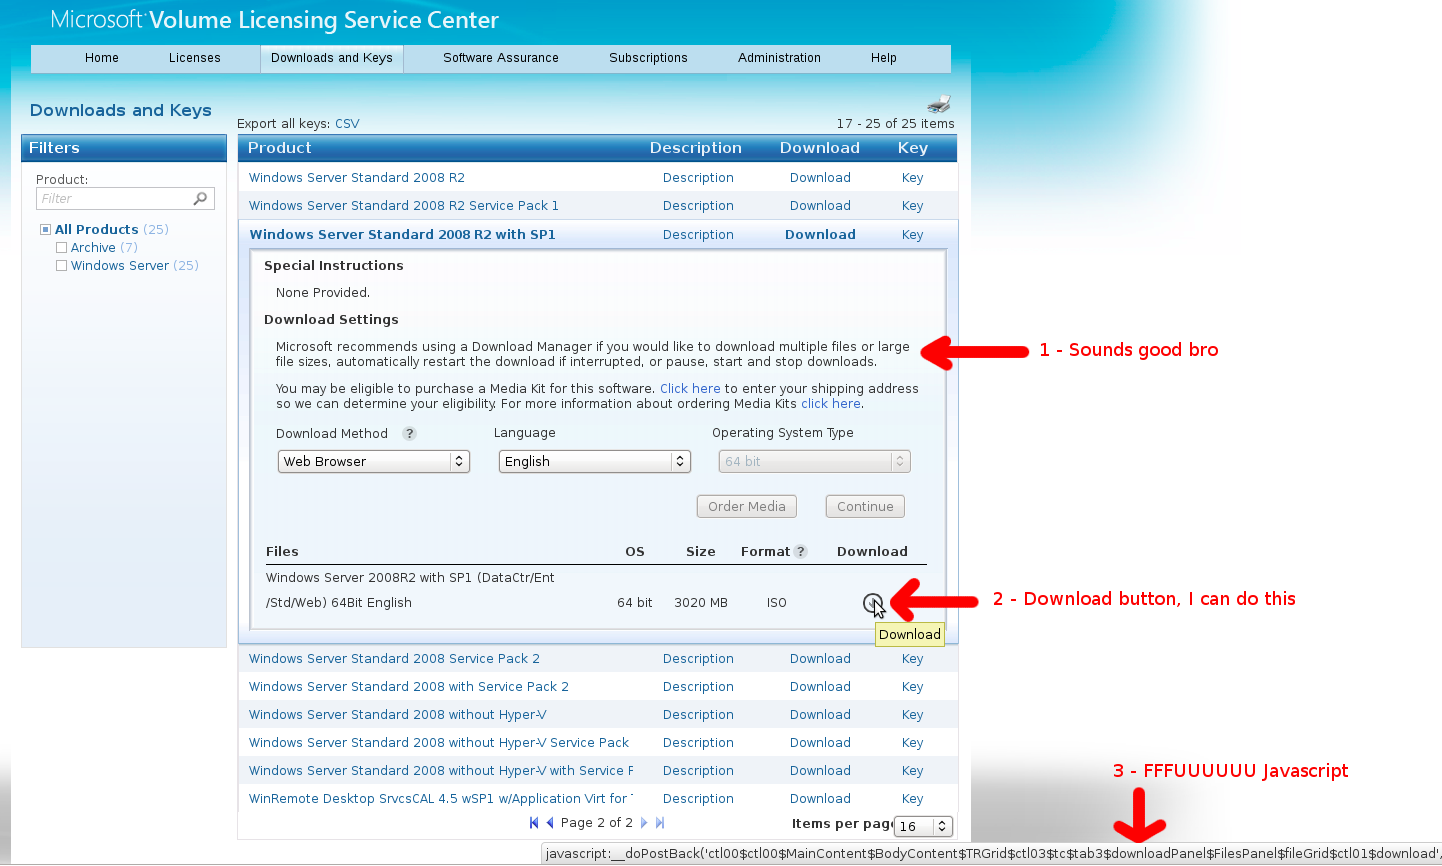1442x866 pixels.
Task: Go to the last page of results
Action: [660, 823]
